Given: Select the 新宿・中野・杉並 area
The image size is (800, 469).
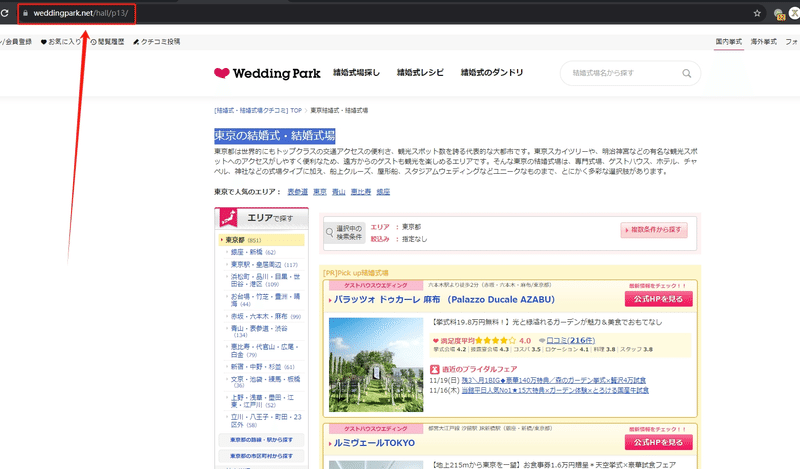Looking at the screenshot, I should (x=262, y=367).
